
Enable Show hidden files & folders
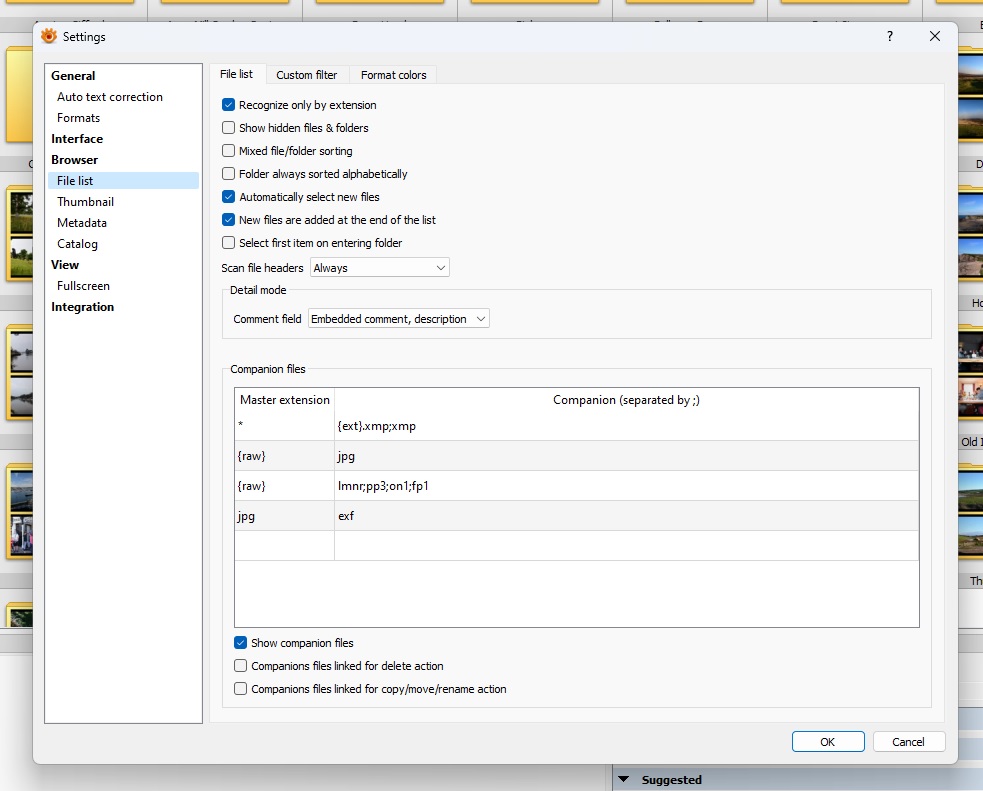(x=229, y=128)
